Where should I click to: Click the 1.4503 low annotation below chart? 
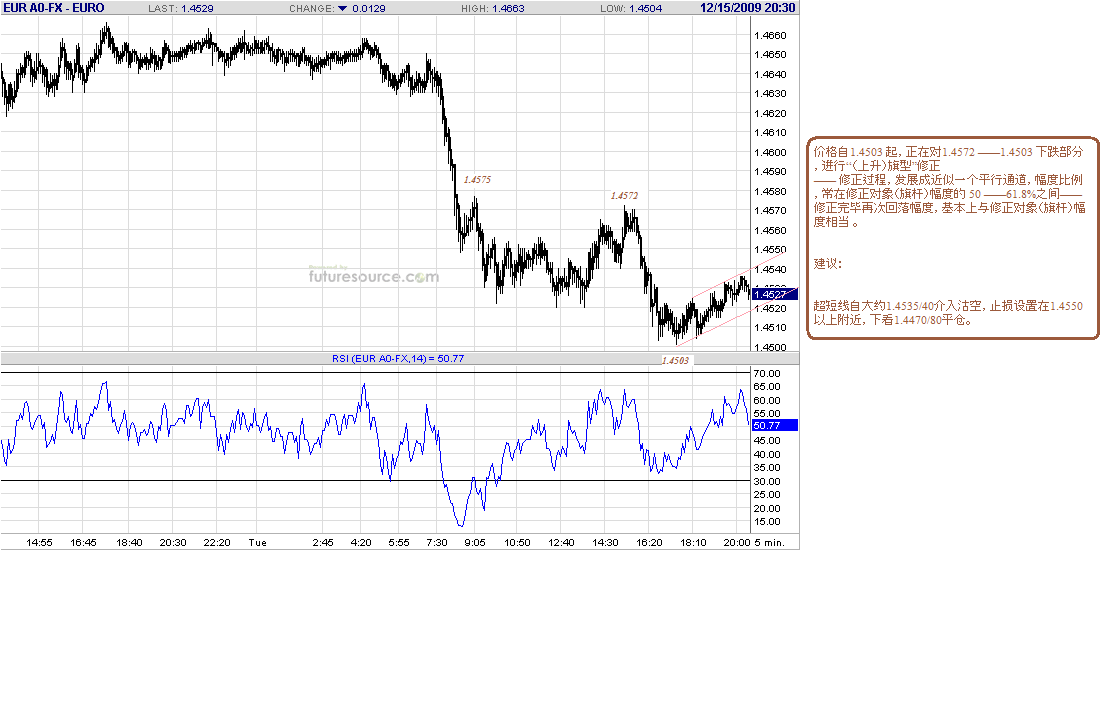point(675,360)
